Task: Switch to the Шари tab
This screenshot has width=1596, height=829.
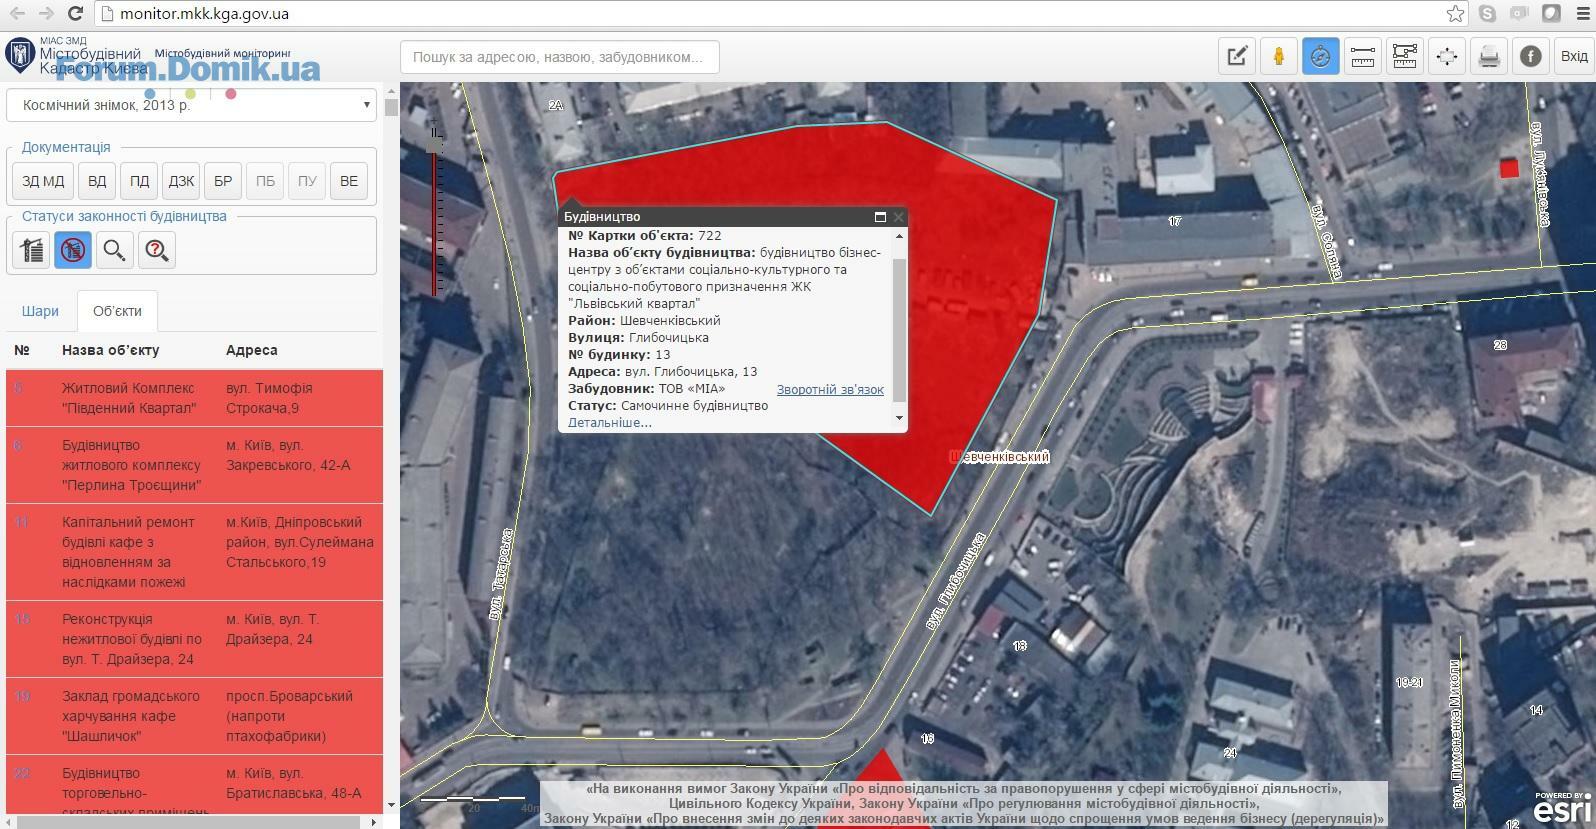Action: (40, 311)
